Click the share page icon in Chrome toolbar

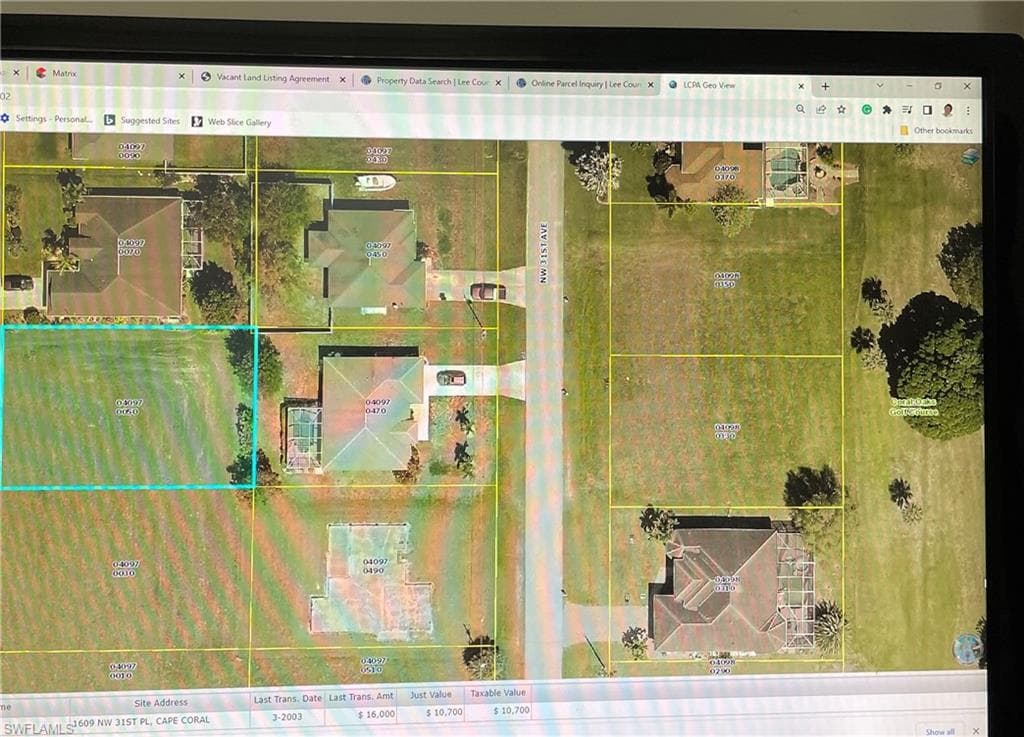821,109
